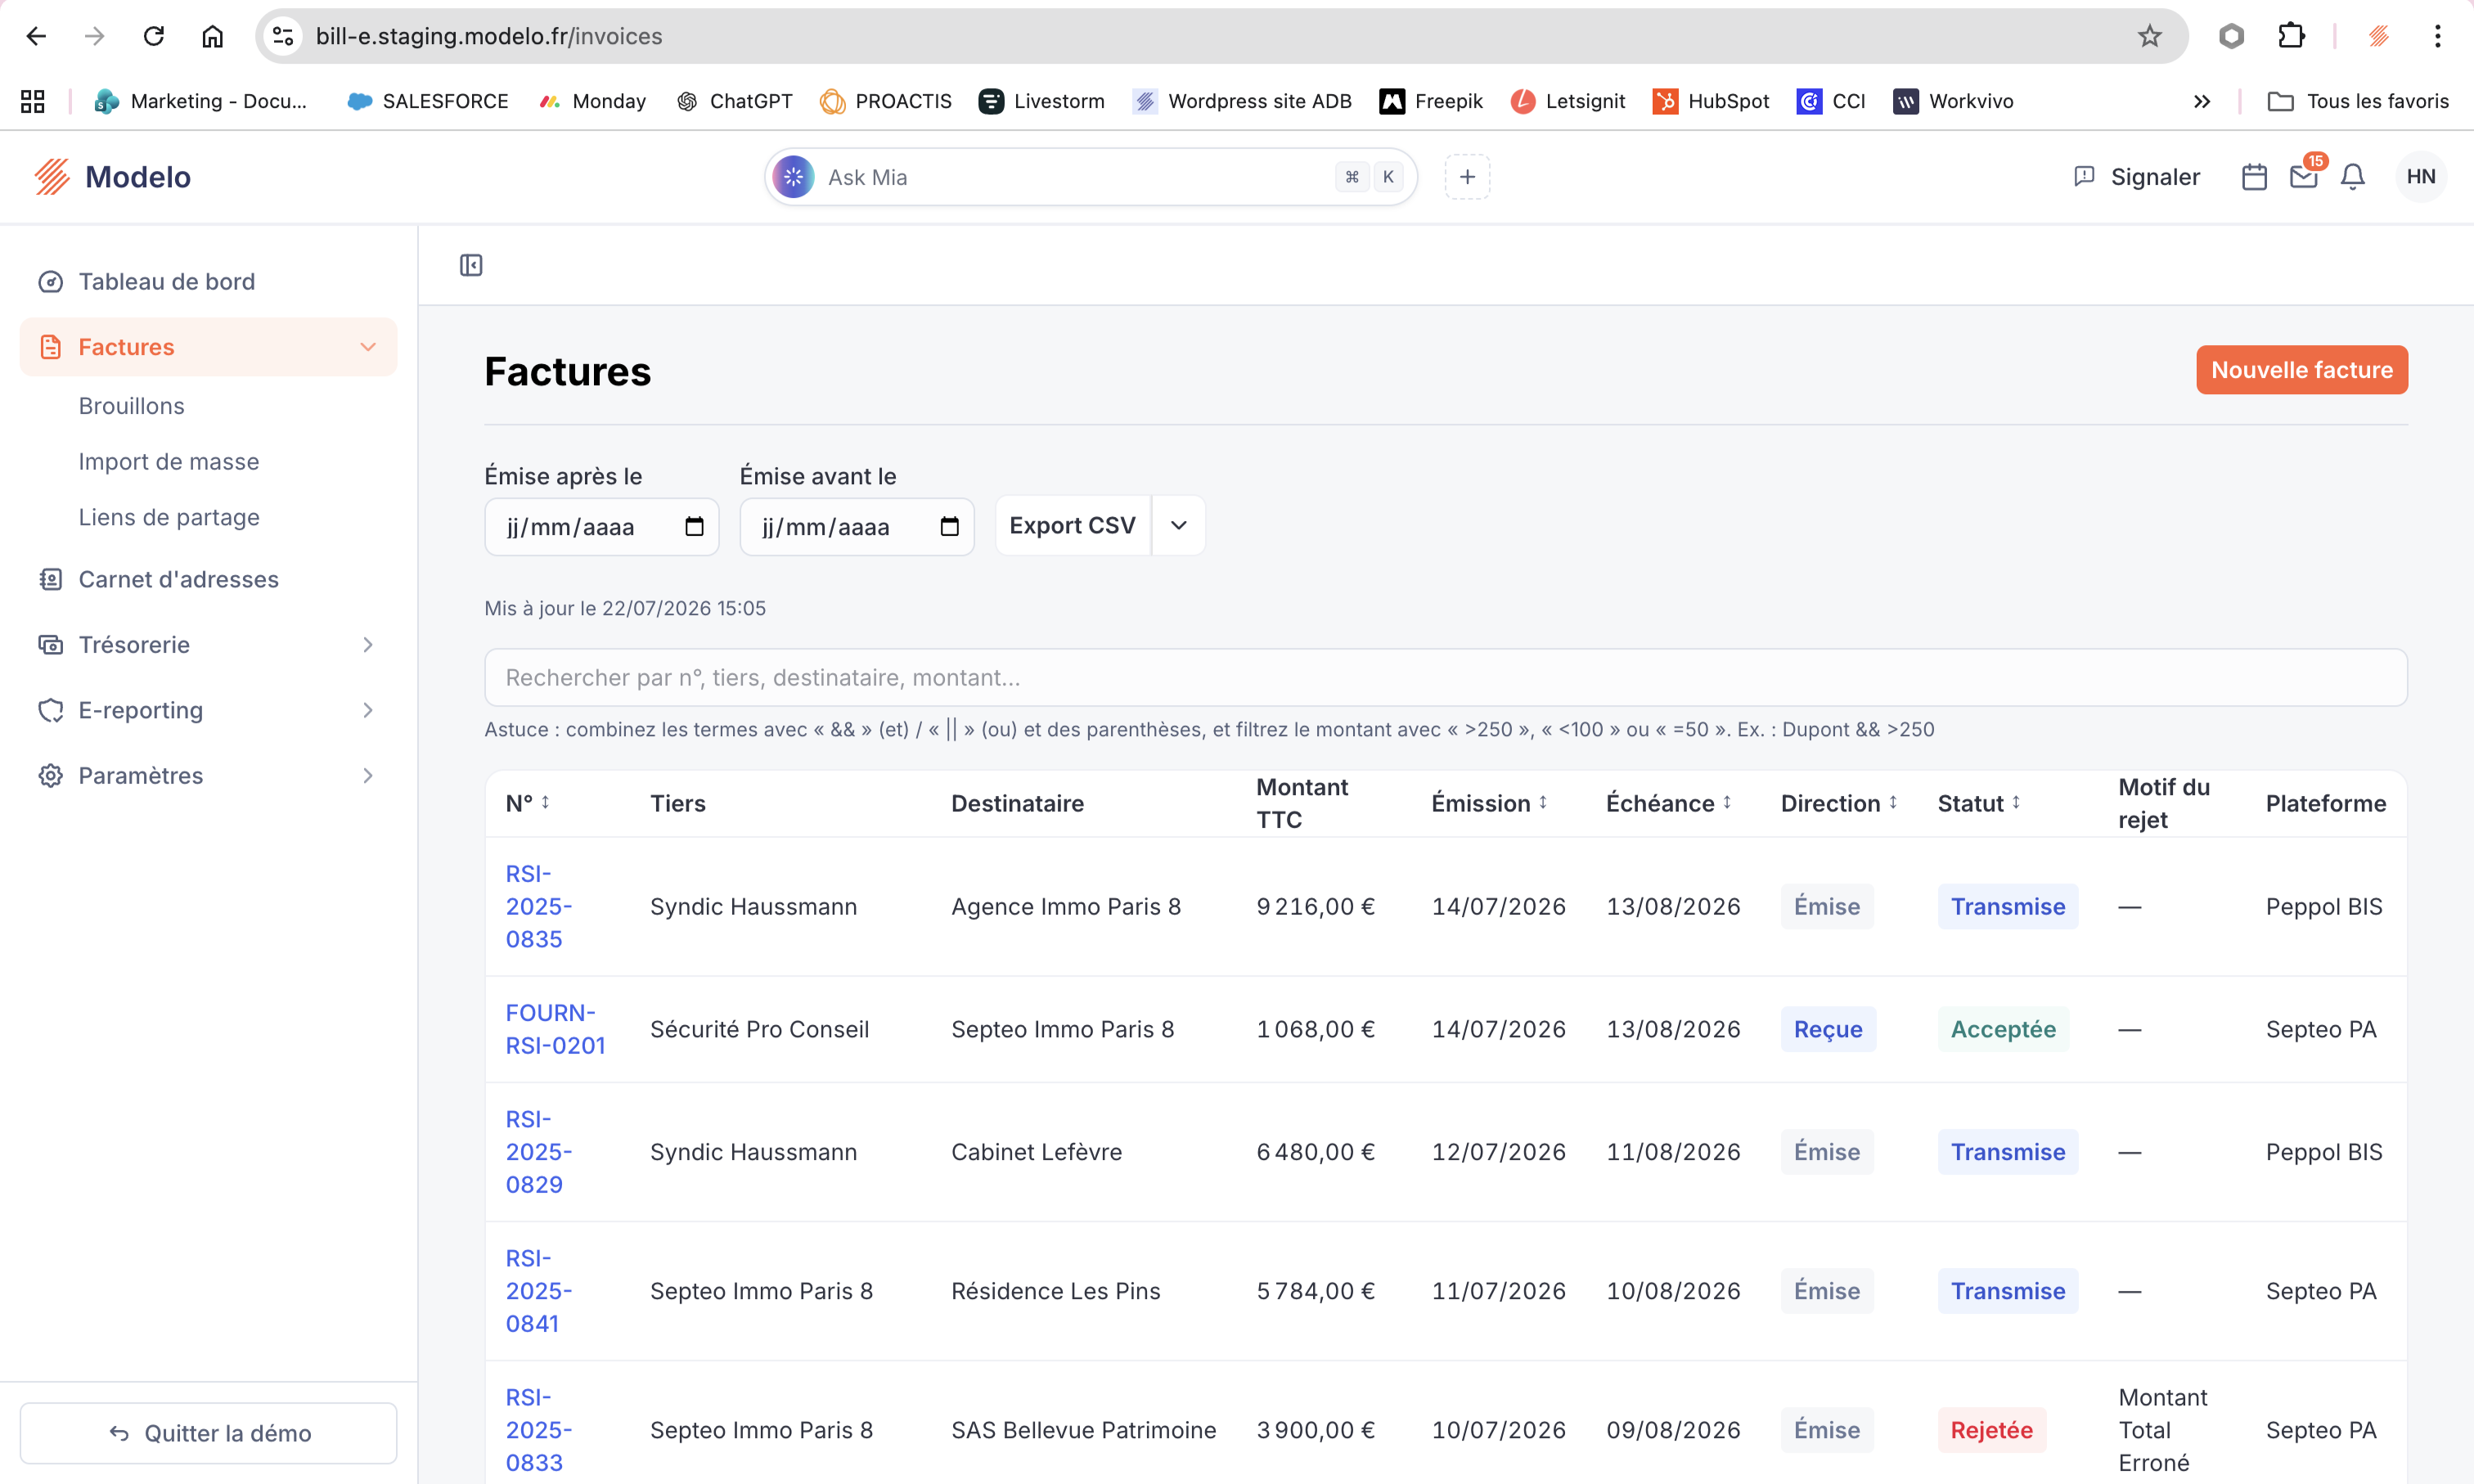Open invoice FOURN-RSI-0201 link
Screen dimensions: 2474x1484
tap(555, 1029)
